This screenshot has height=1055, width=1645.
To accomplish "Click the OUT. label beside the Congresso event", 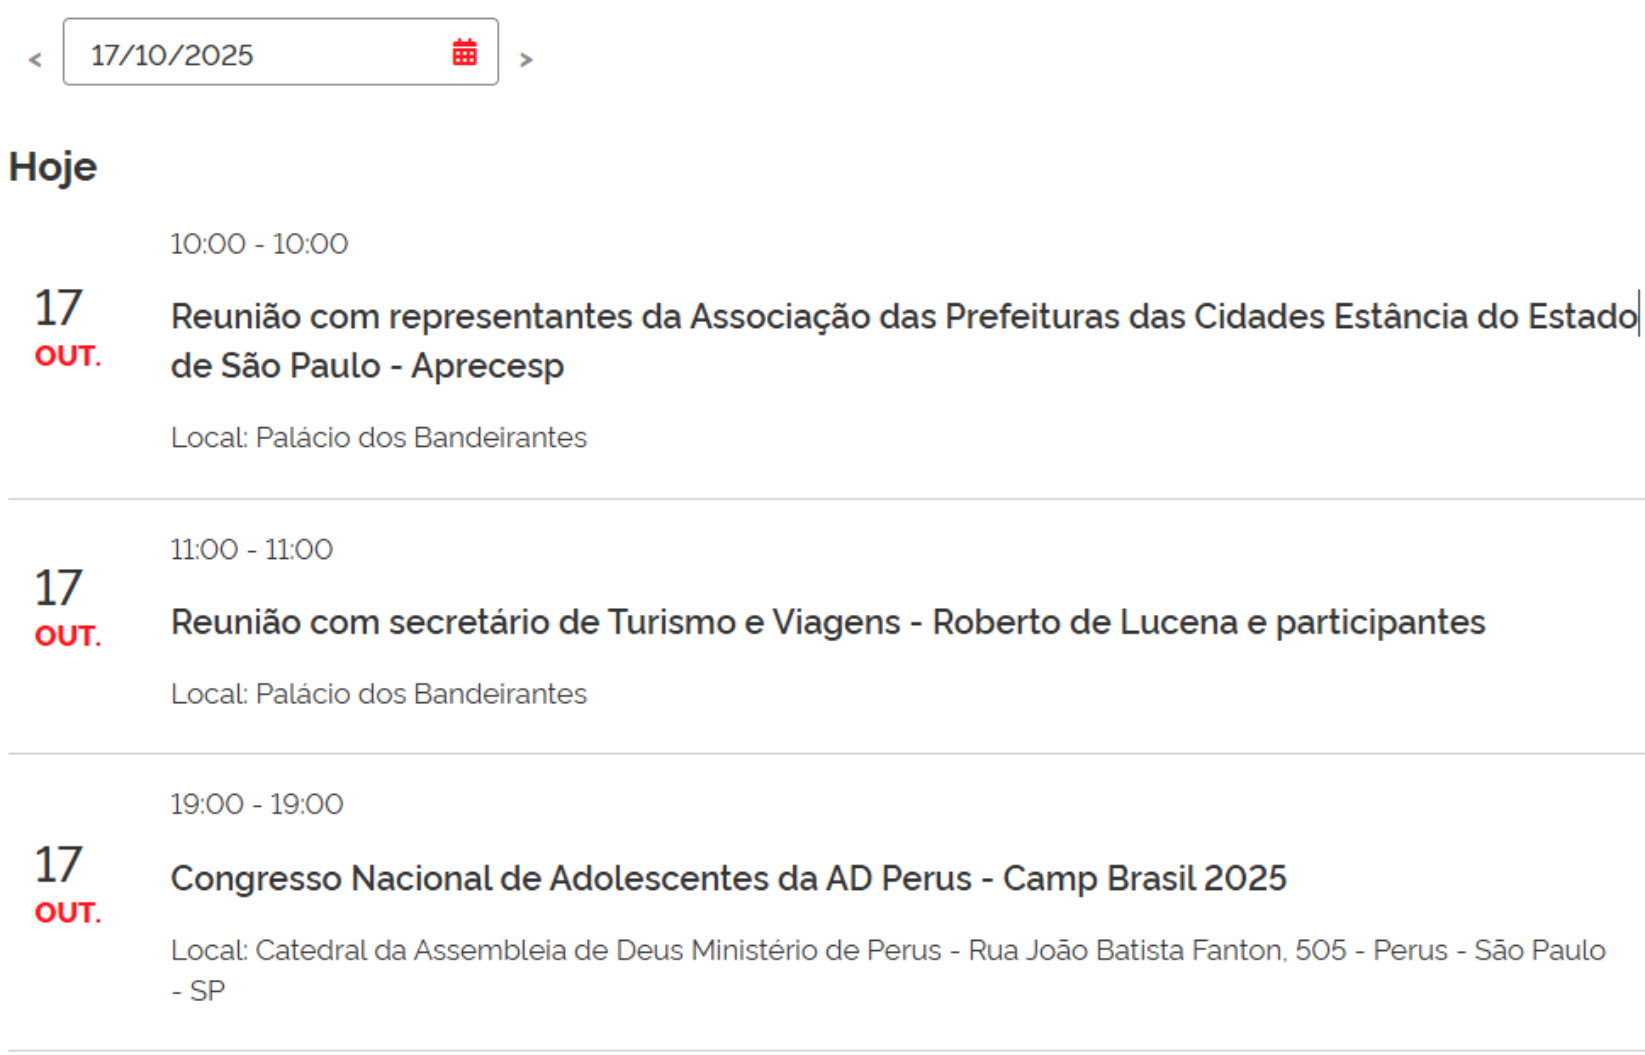I will [x=68, y=913].
